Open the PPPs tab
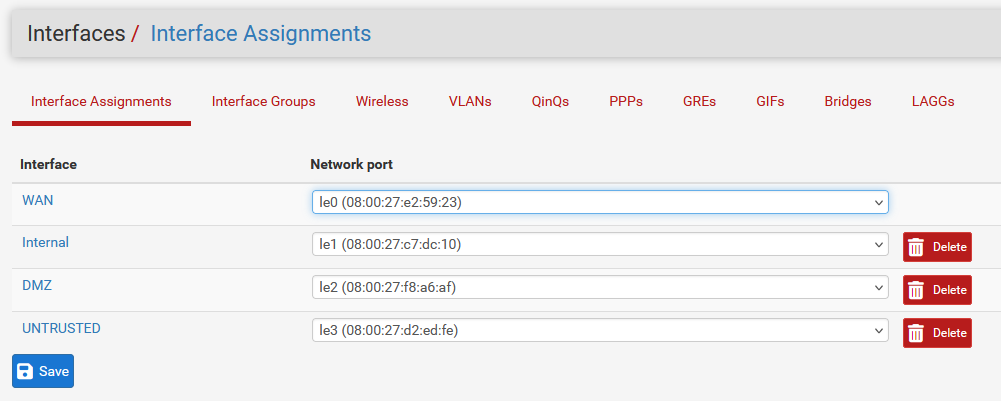Viewport: 1001px width, 401px height. tap(626, 102)
